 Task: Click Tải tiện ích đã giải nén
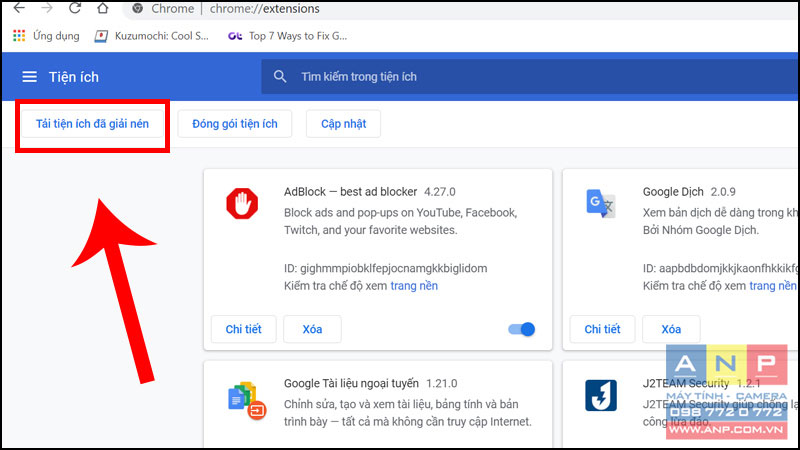tap(92, 124)
